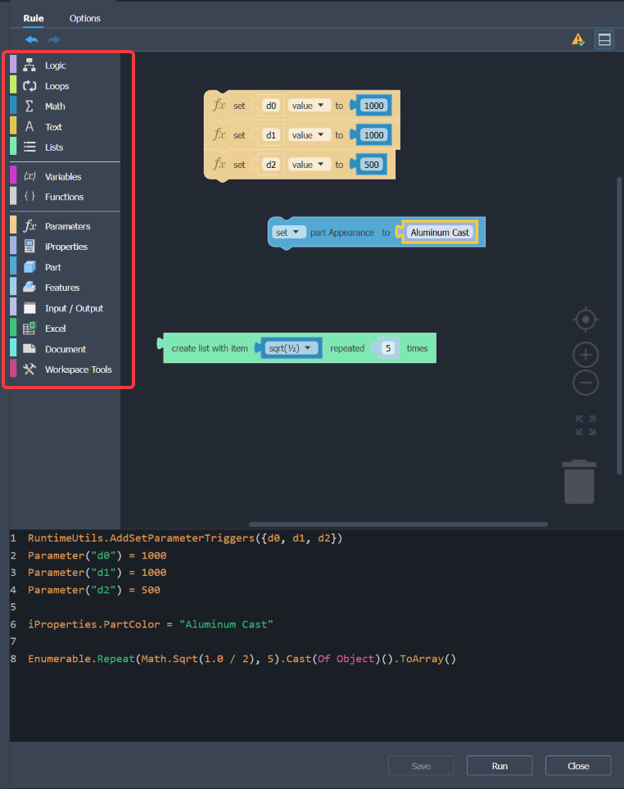Click the d0 parameter name field
Screen dimensions: 624x789
pos(271,106)
